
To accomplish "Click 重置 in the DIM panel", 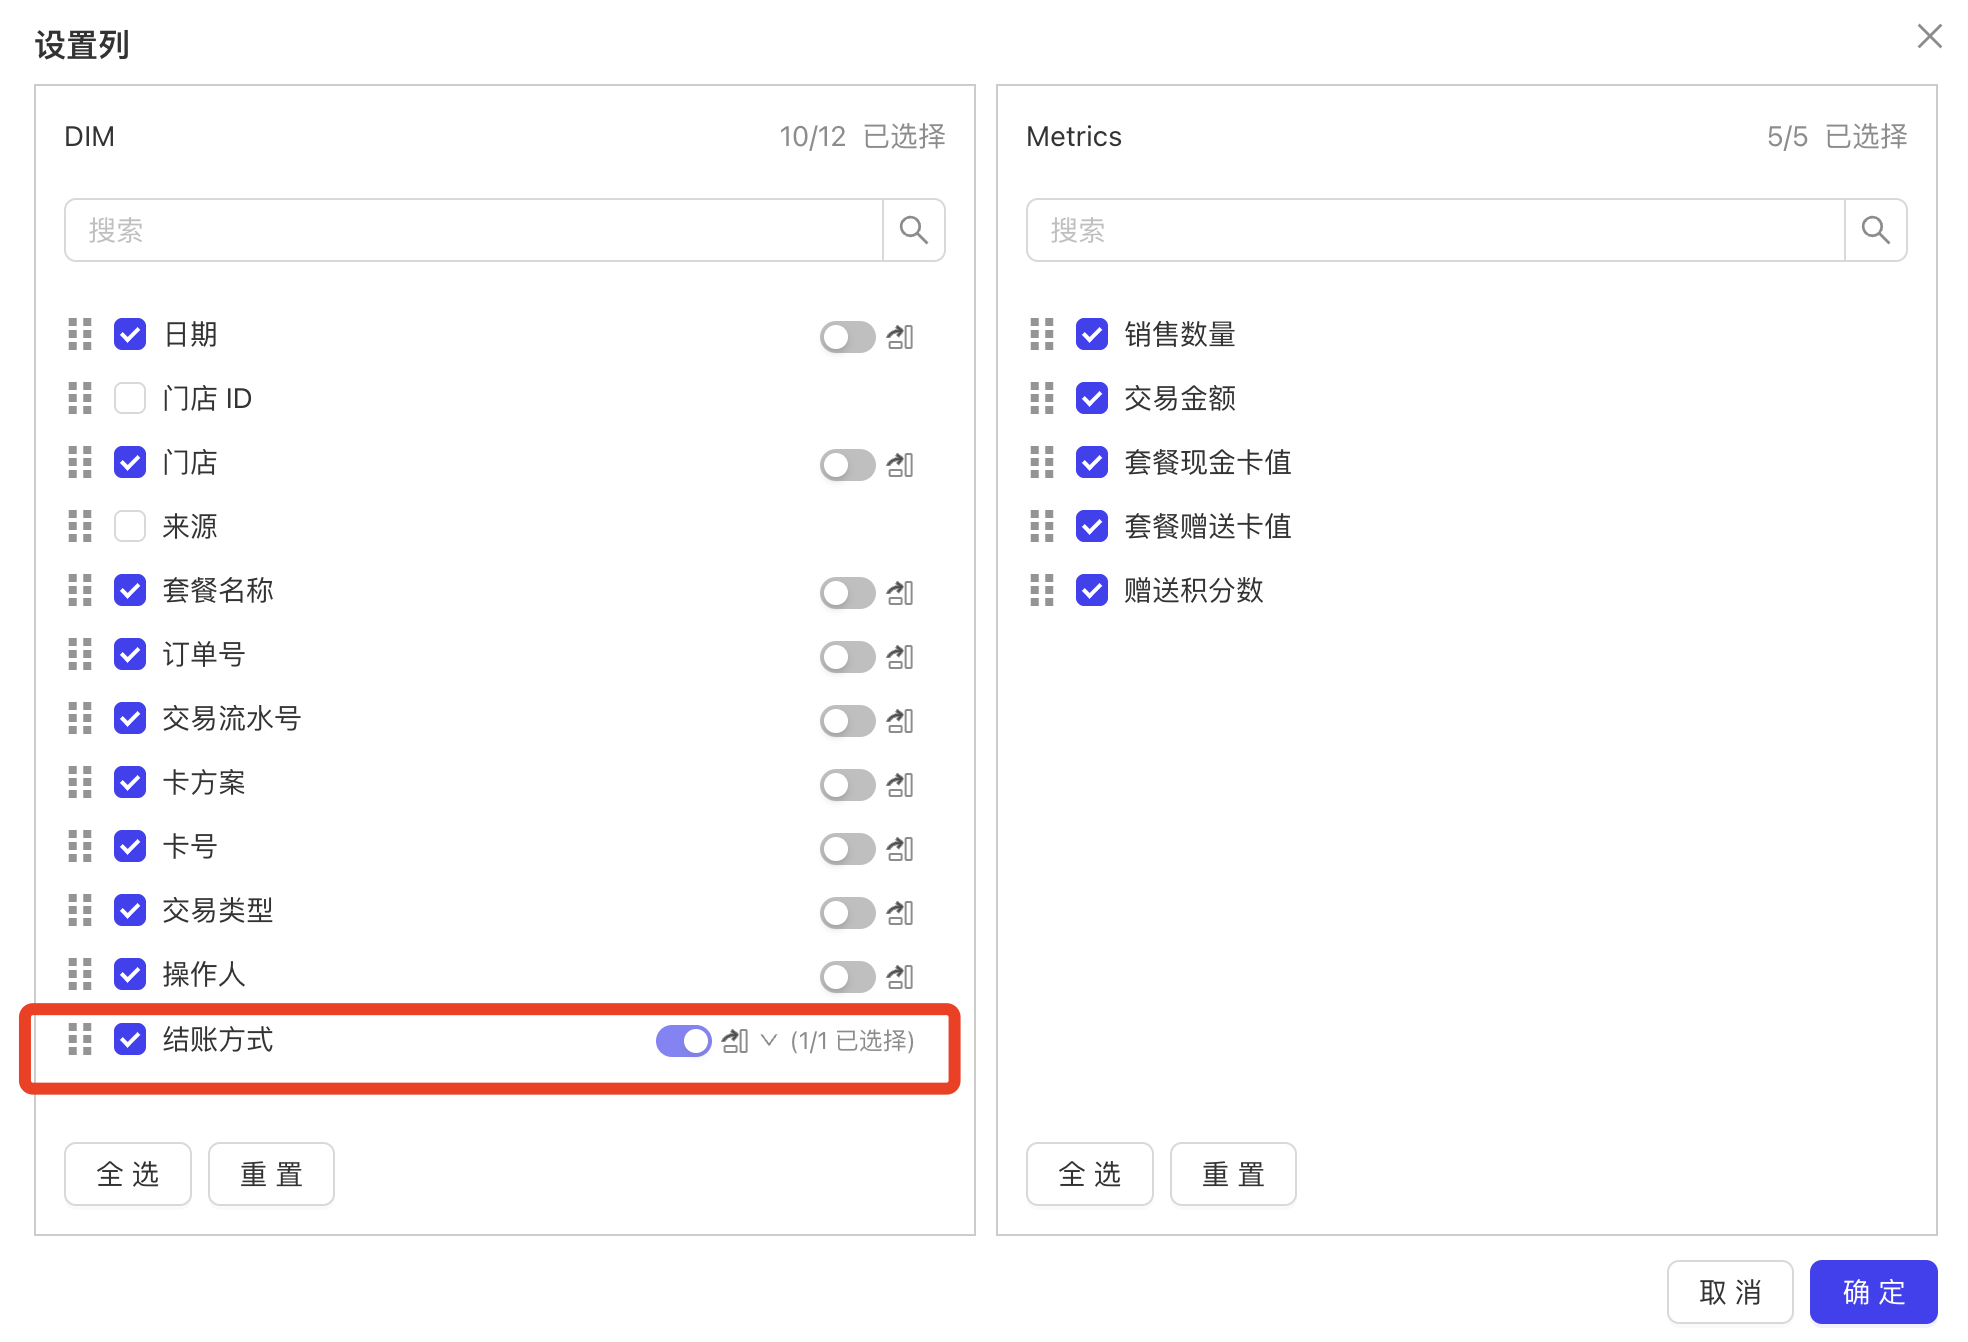I will pyautogui.click(x=271, y=1174).
